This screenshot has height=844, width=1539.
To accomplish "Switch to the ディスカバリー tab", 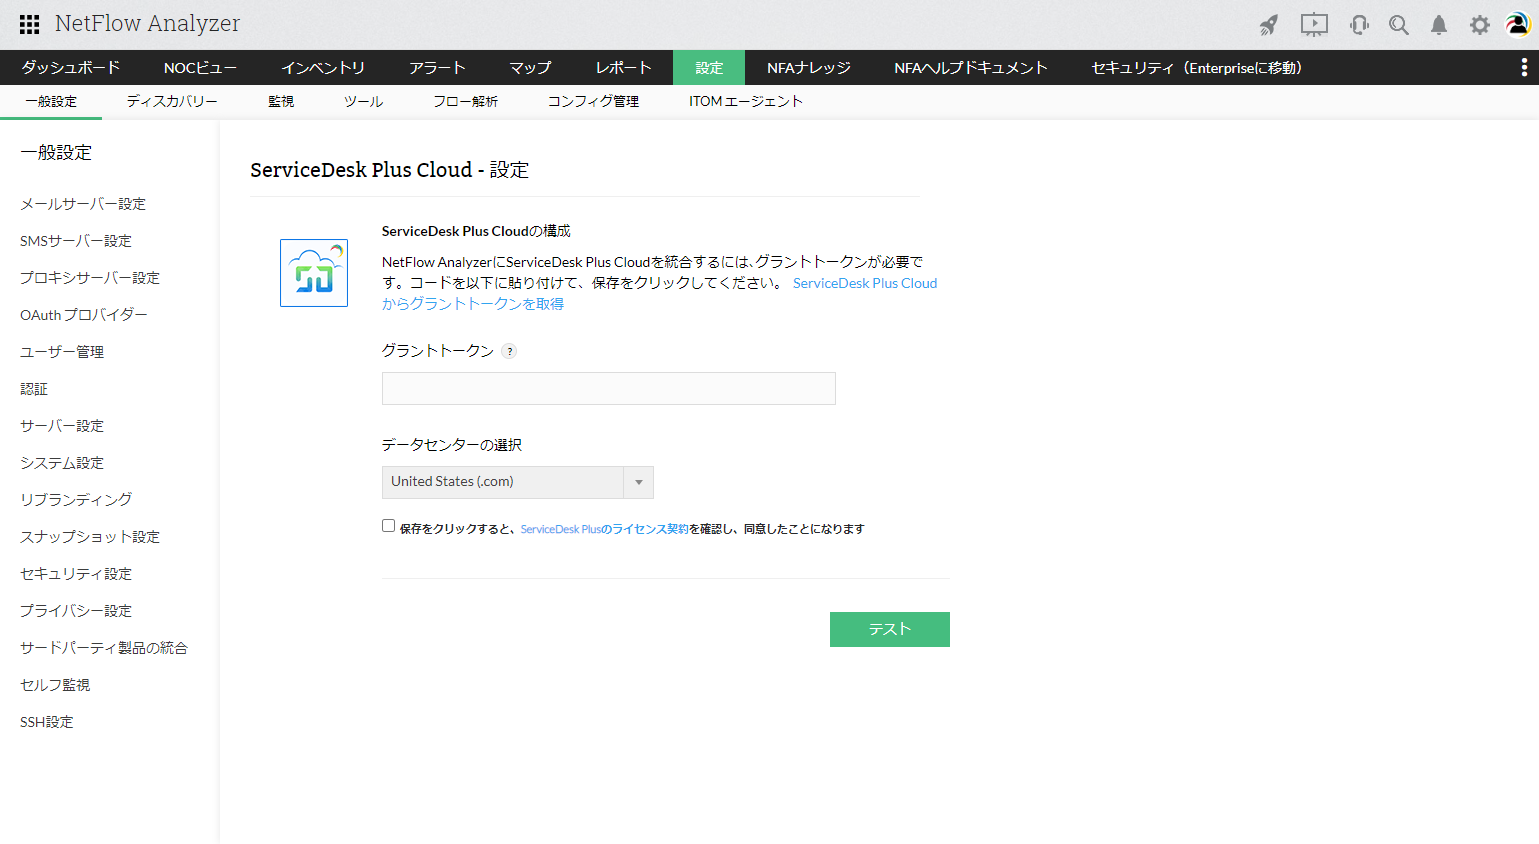I will coord(172,102).
